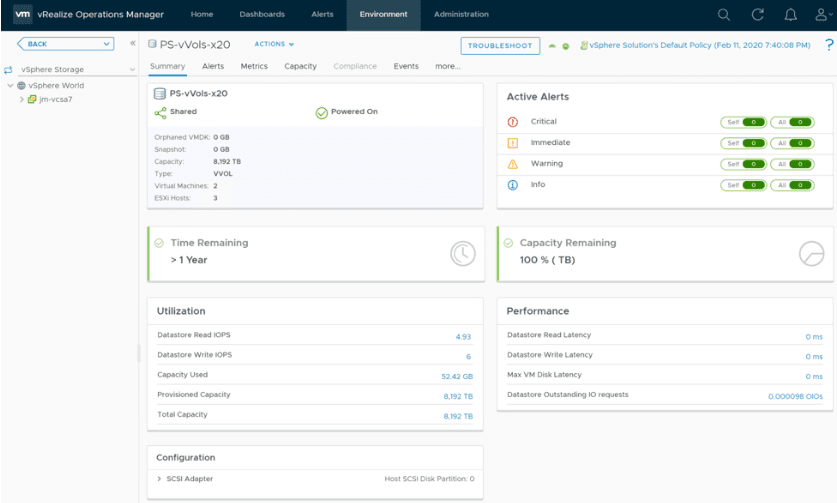
Task: Switch to the Metrics tab
Action: point(254,66)
